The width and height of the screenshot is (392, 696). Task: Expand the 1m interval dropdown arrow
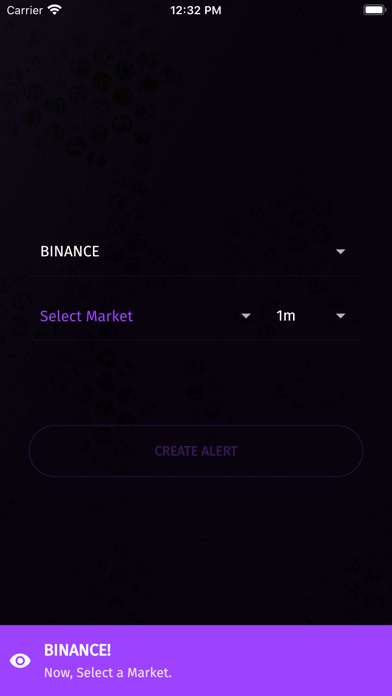341,316
